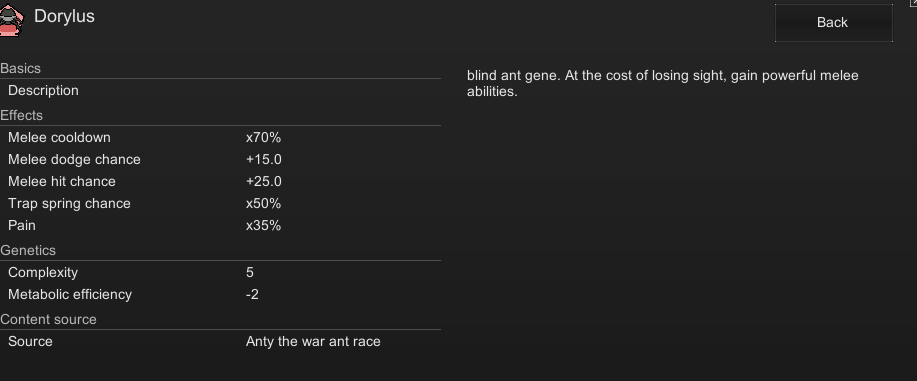Select the Melee cooldown stat row

pyautogui.click(x=220, y=138)
